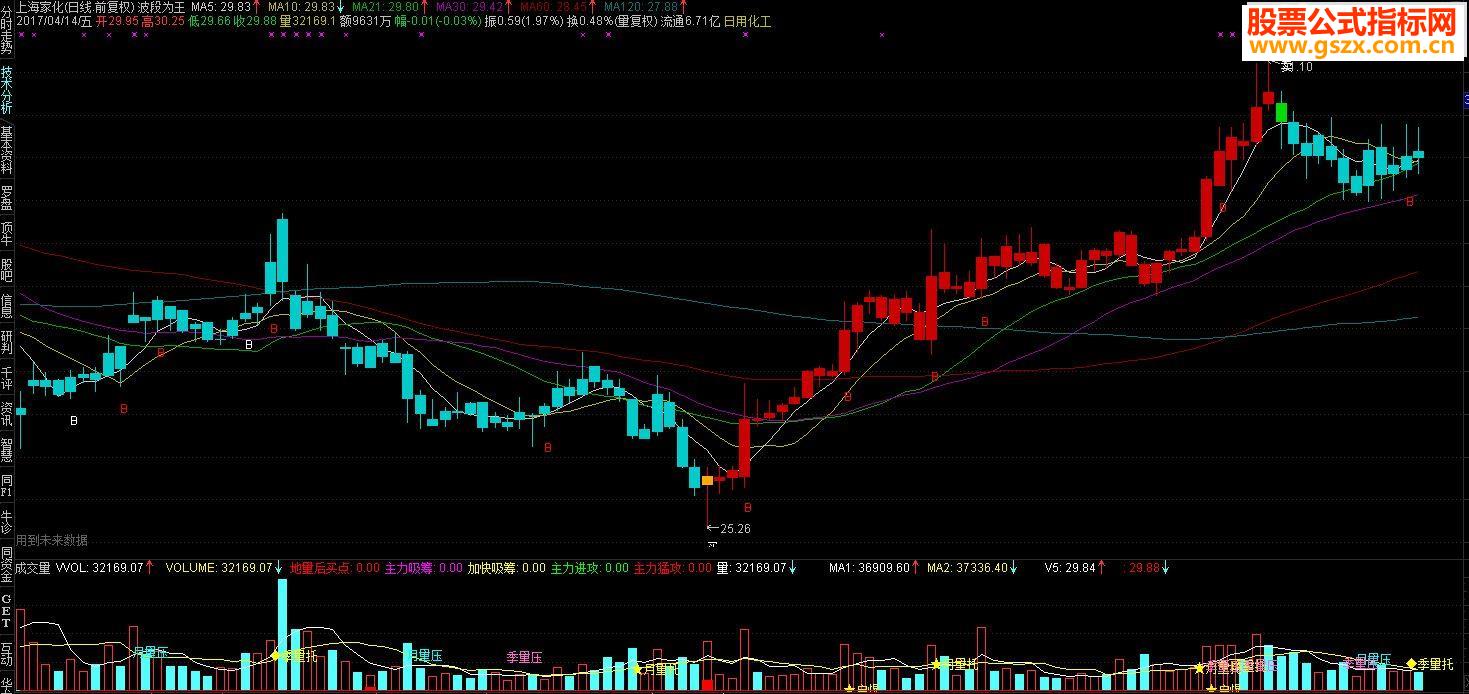Click the turnover rate 换0.48%(量复权)
The width and height of the screenshot is (1469, 694).
coord(612,21)
